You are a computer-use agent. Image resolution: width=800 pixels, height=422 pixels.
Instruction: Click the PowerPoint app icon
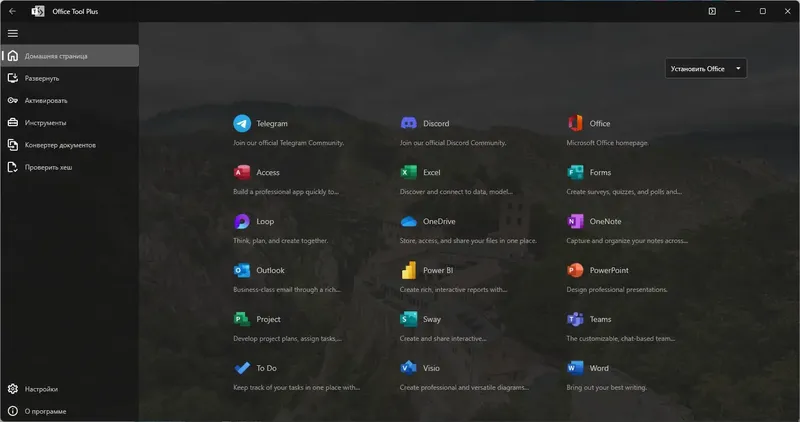coord(576,270)
